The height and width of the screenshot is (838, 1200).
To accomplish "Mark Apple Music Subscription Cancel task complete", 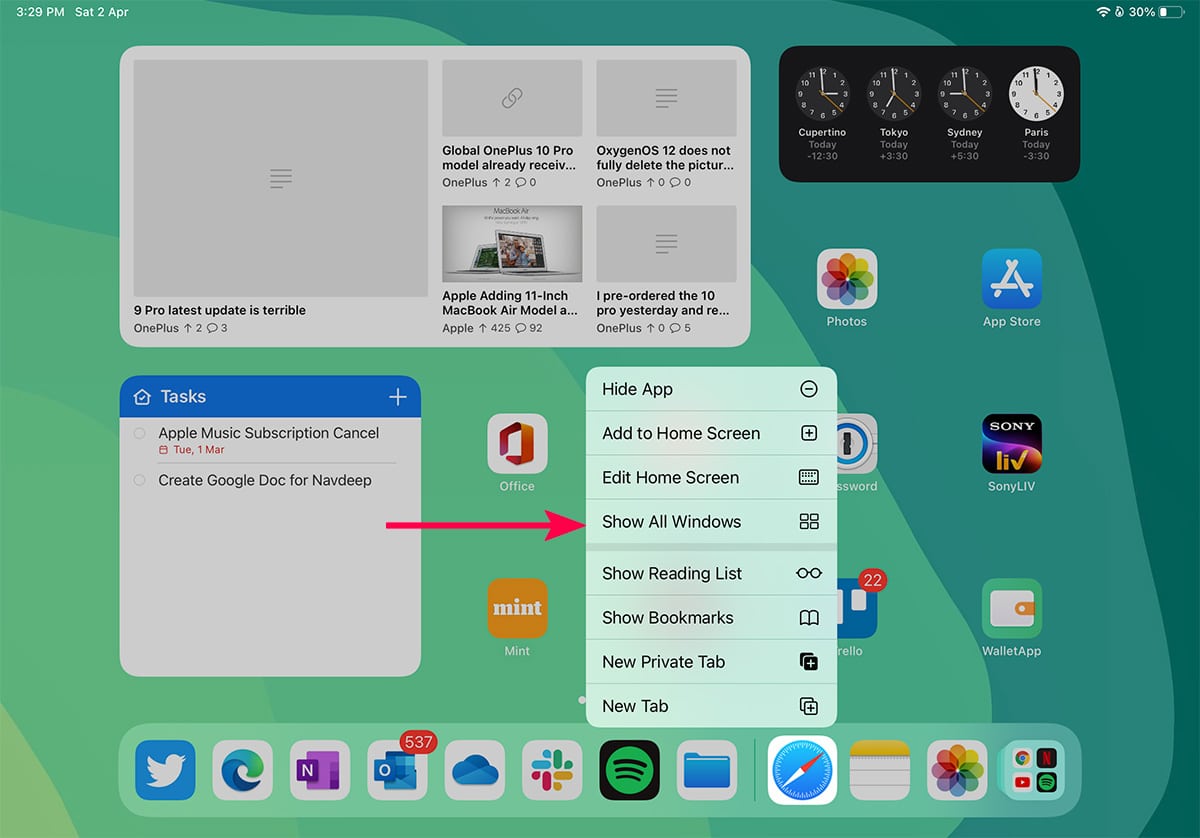I will tap(140, 434).
